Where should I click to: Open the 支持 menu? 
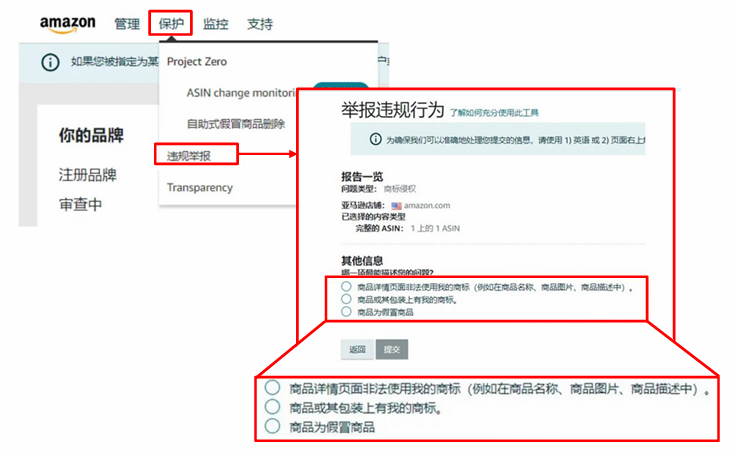tap(260, 24)
